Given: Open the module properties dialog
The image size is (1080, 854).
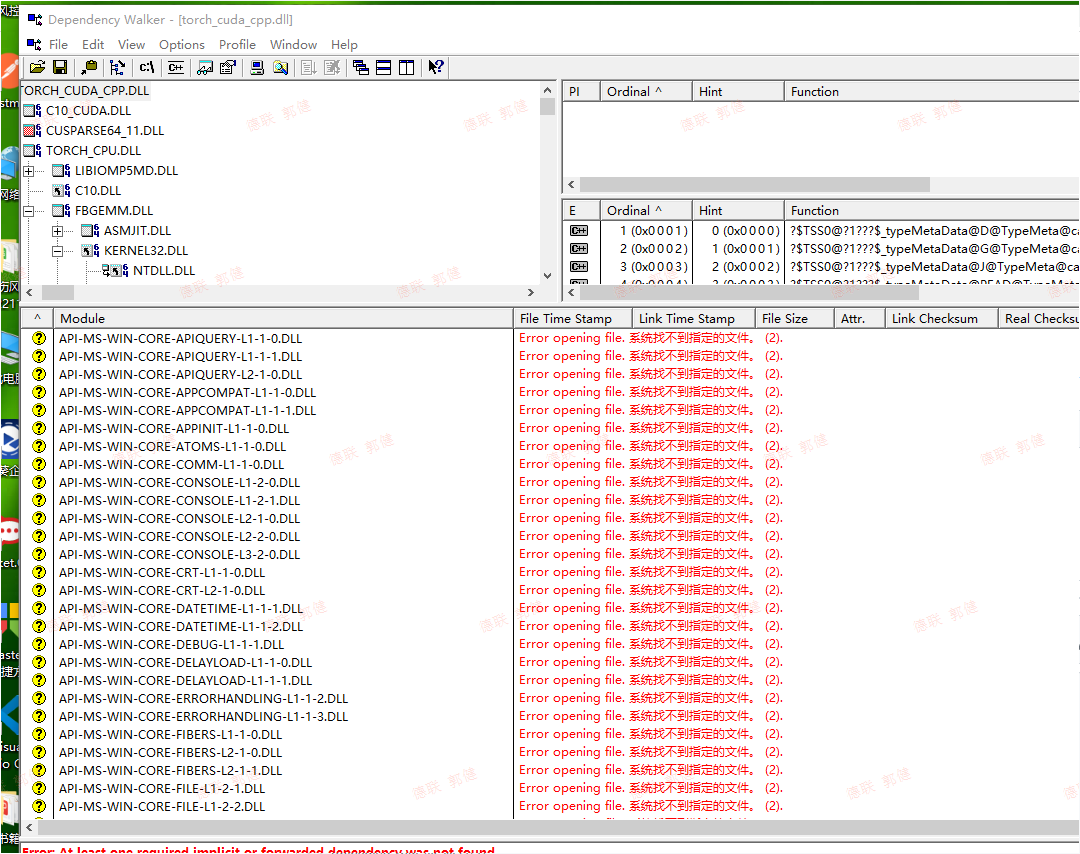Looking at the screenshot, I should tap(227, 67).
